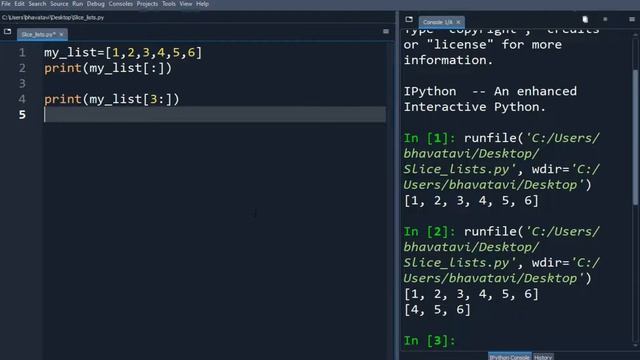The image size is (640, 360).
Task: Click the editor browse tabs icon
Action: click(7, 31)
